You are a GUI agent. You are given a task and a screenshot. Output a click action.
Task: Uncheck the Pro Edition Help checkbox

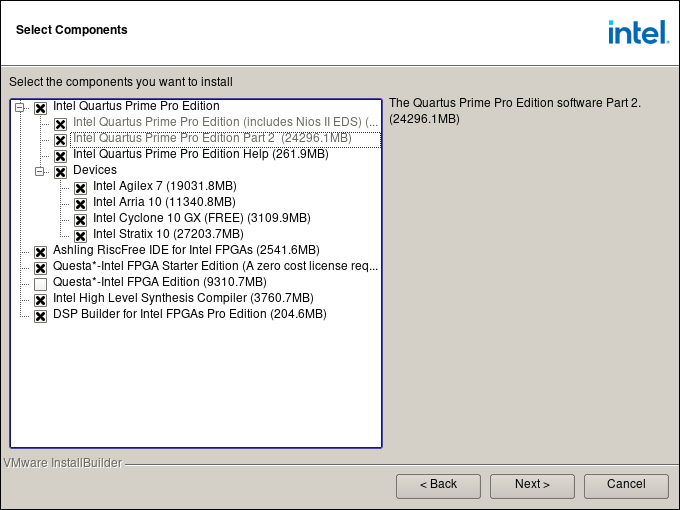(x=60, y=156)
